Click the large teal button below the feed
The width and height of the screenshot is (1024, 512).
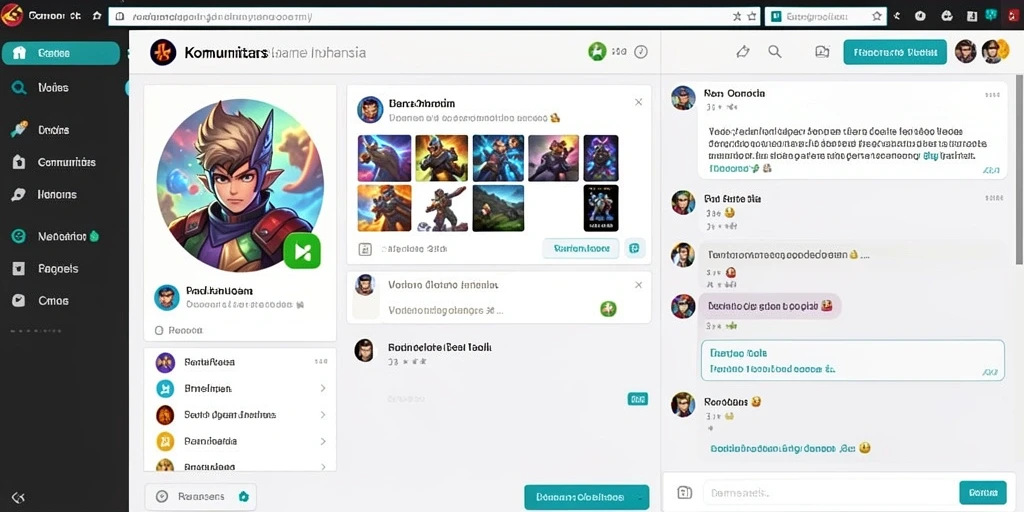click(586, 497)
